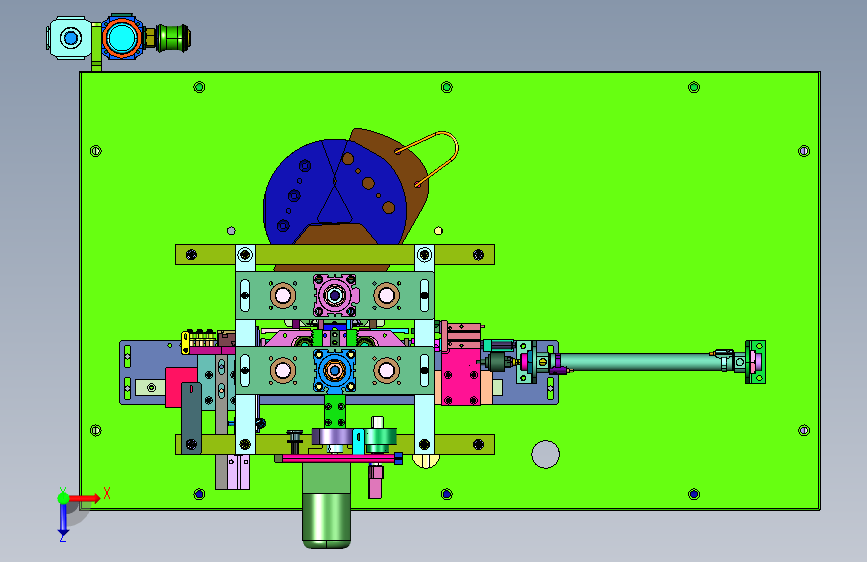This screenshot has height=562, width=867.
Task: Select the long teal cylinder rod
Action: tap(636, 362)
